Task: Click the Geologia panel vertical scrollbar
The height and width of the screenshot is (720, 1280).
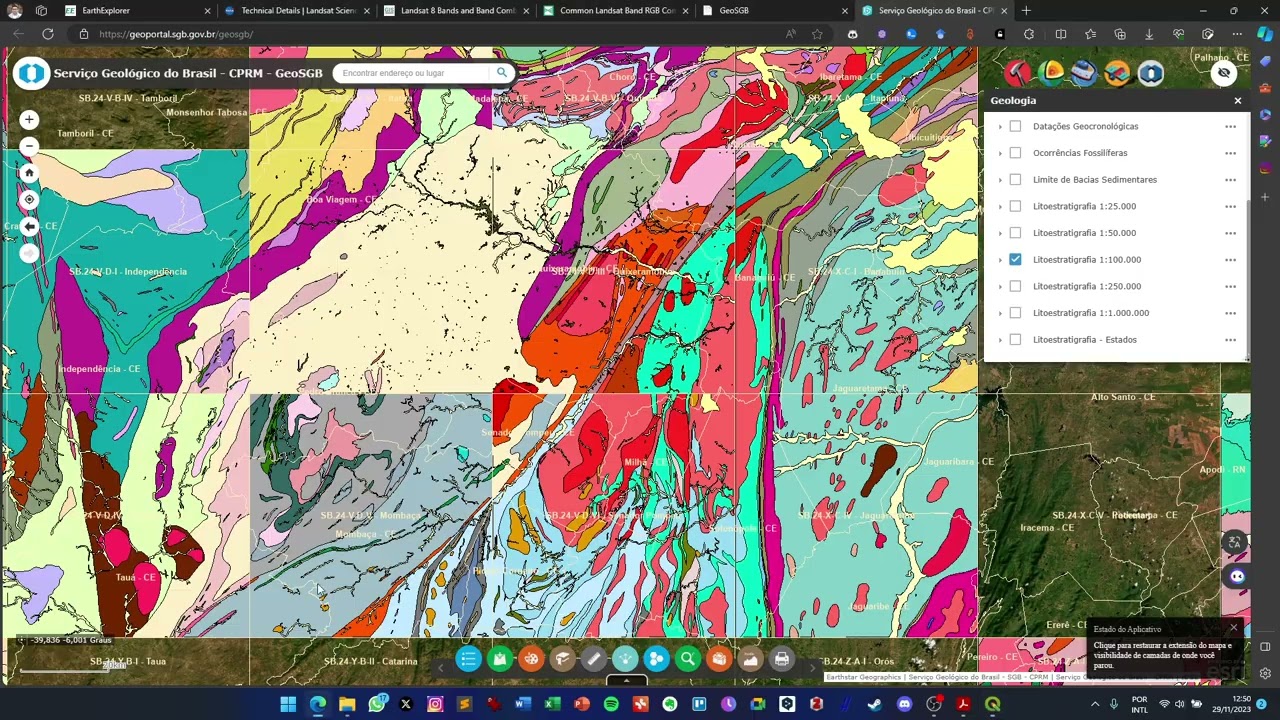Action: click(1248, 280)
